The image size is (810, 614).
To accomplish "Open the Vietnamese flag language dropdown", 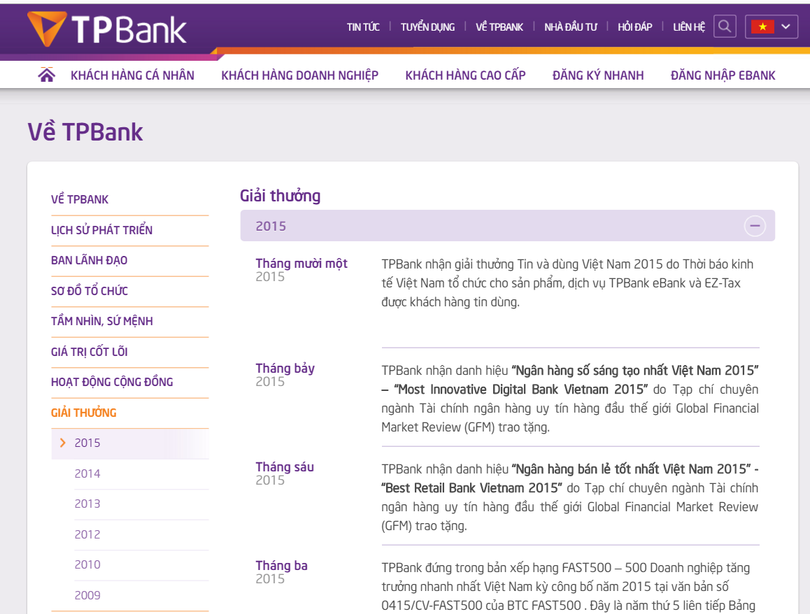I will tap(771, 27).
